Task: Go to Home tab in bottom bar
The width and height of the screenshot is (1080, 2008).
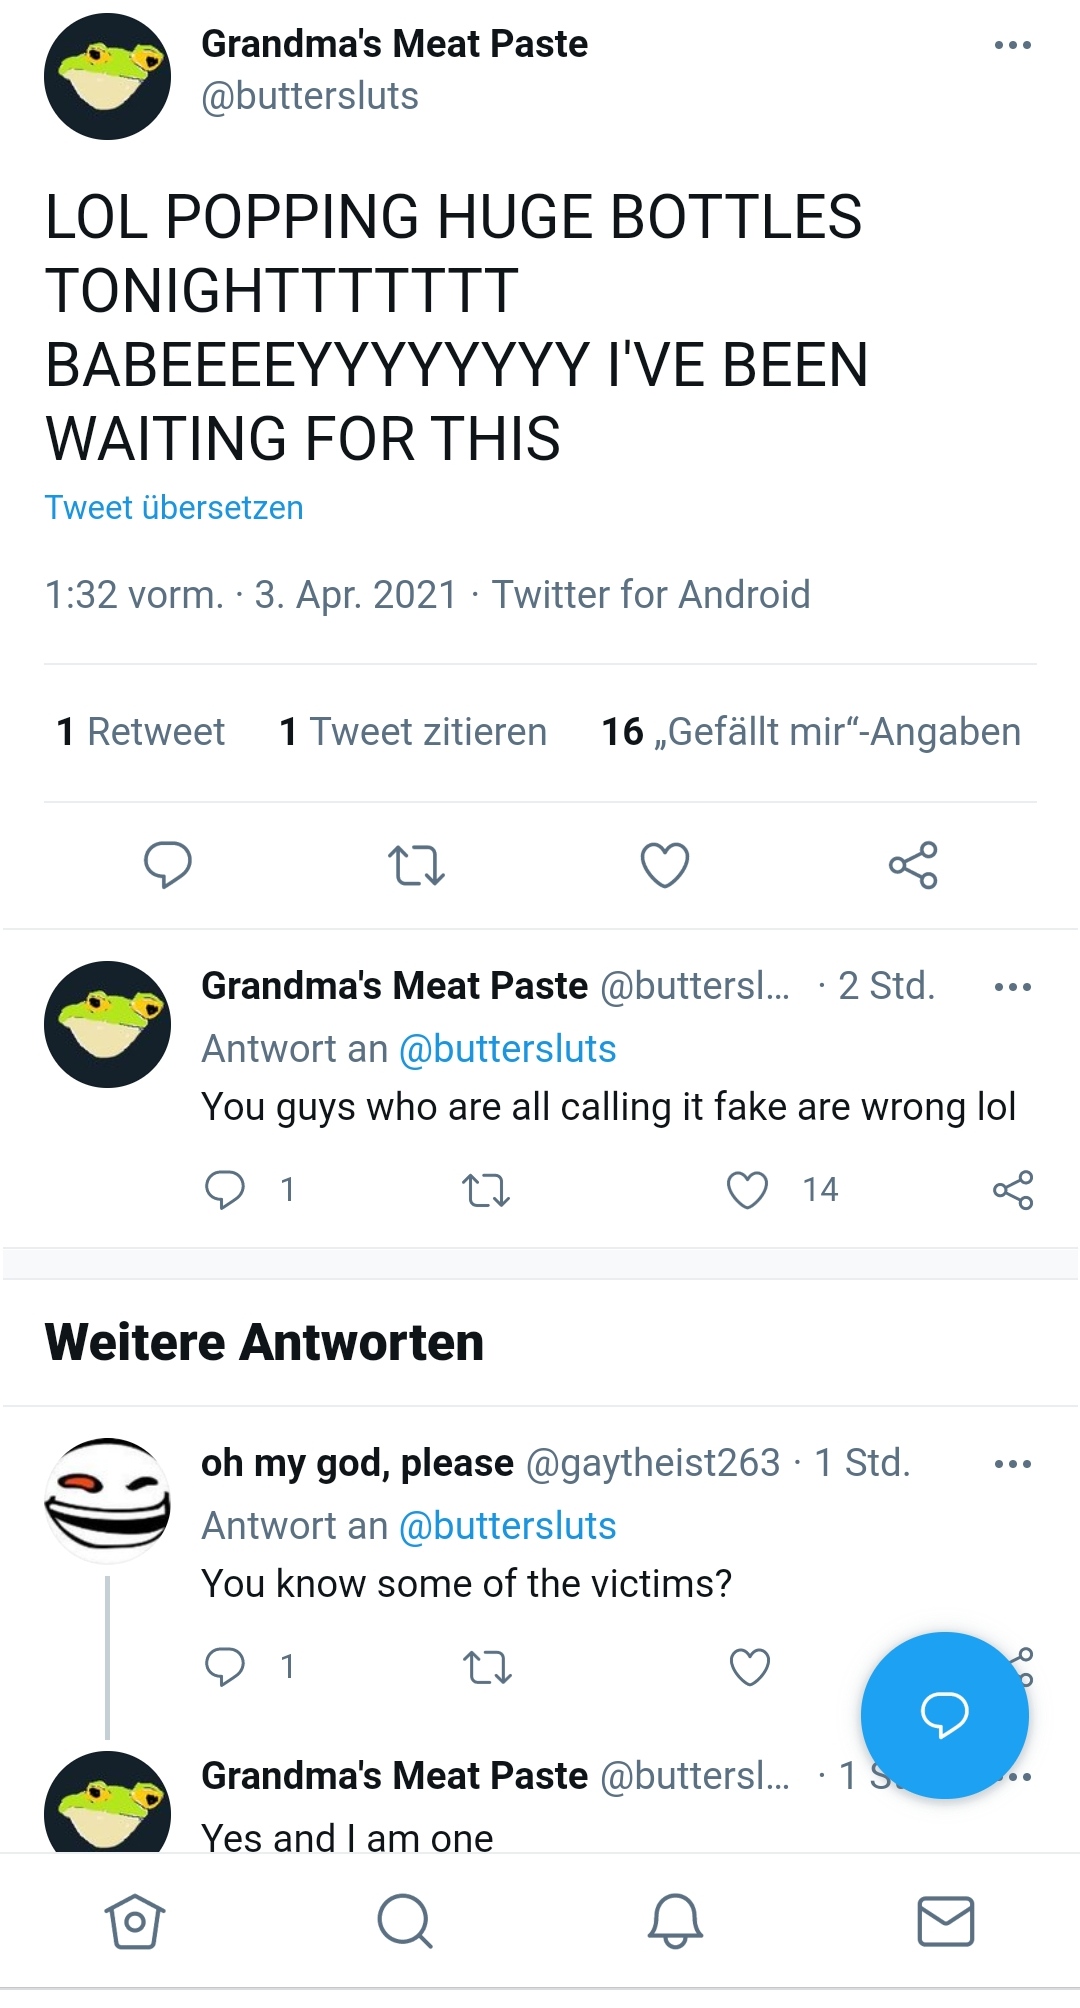Action: [135, 1921]
